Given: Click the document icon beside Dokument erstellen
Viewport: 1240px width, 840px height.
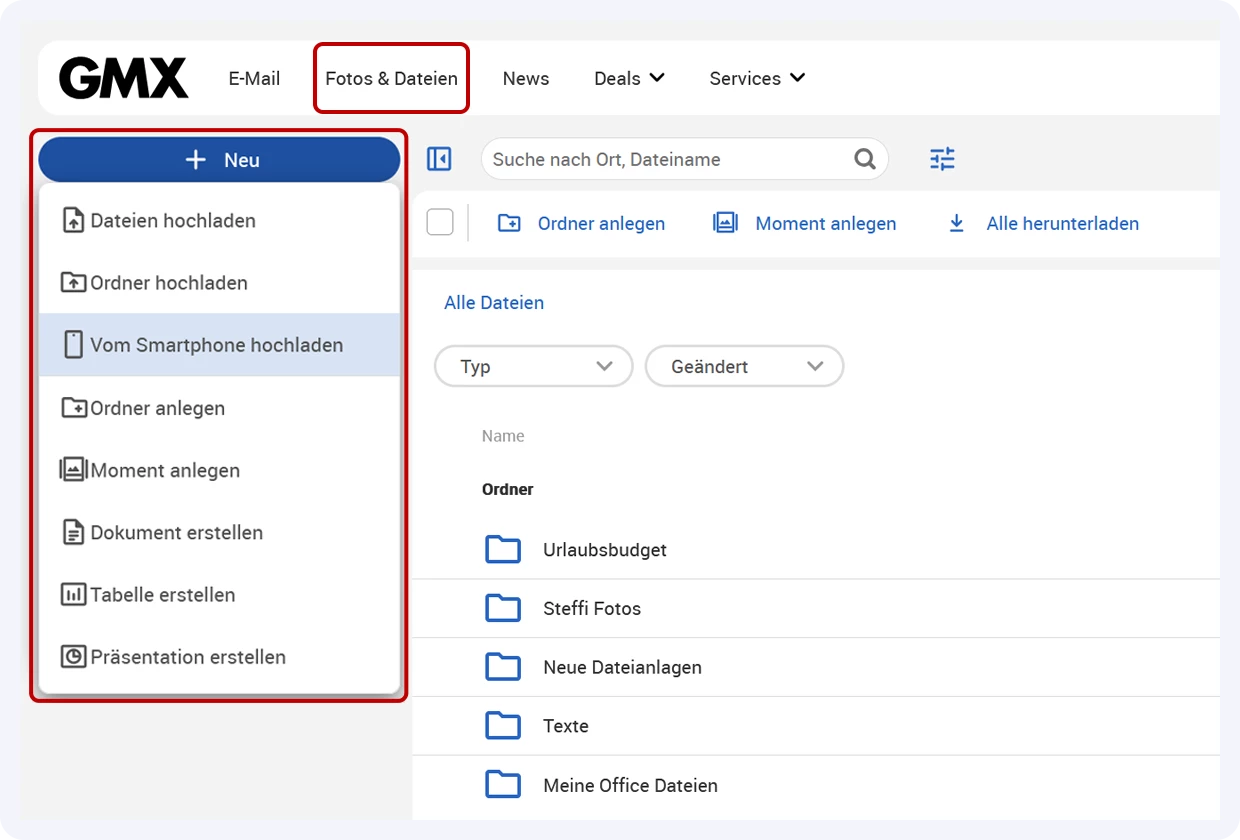Looking at the screenshot, I should (x=73, y=532).
